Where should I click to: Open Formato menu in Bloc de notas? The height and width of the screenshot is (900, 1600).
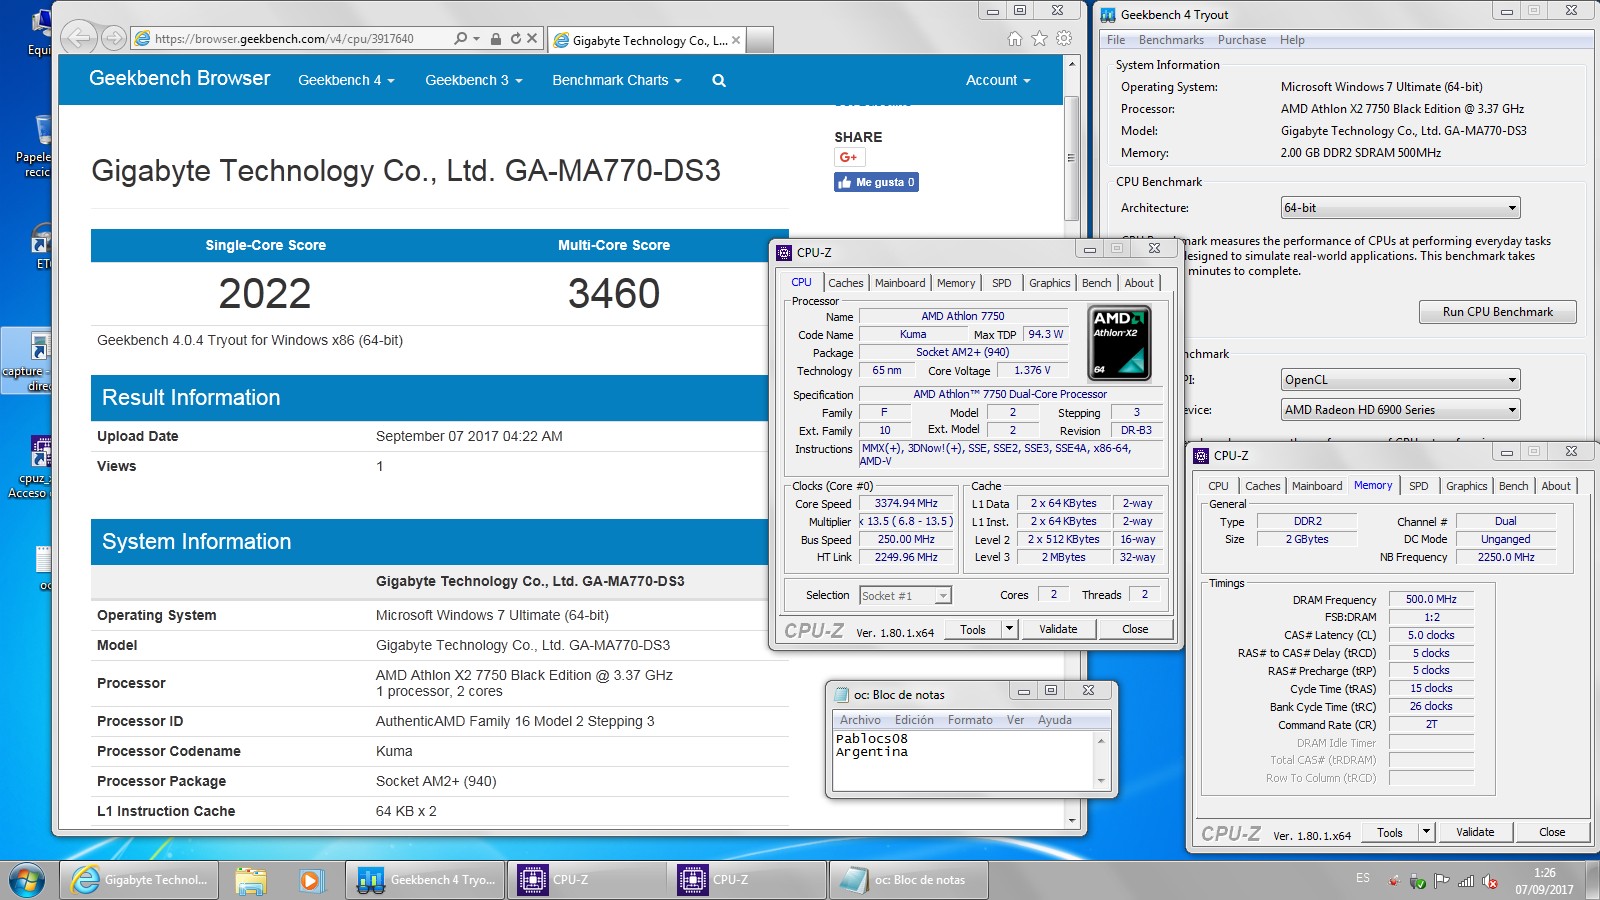pyautogui.click(x=970, y=720)
